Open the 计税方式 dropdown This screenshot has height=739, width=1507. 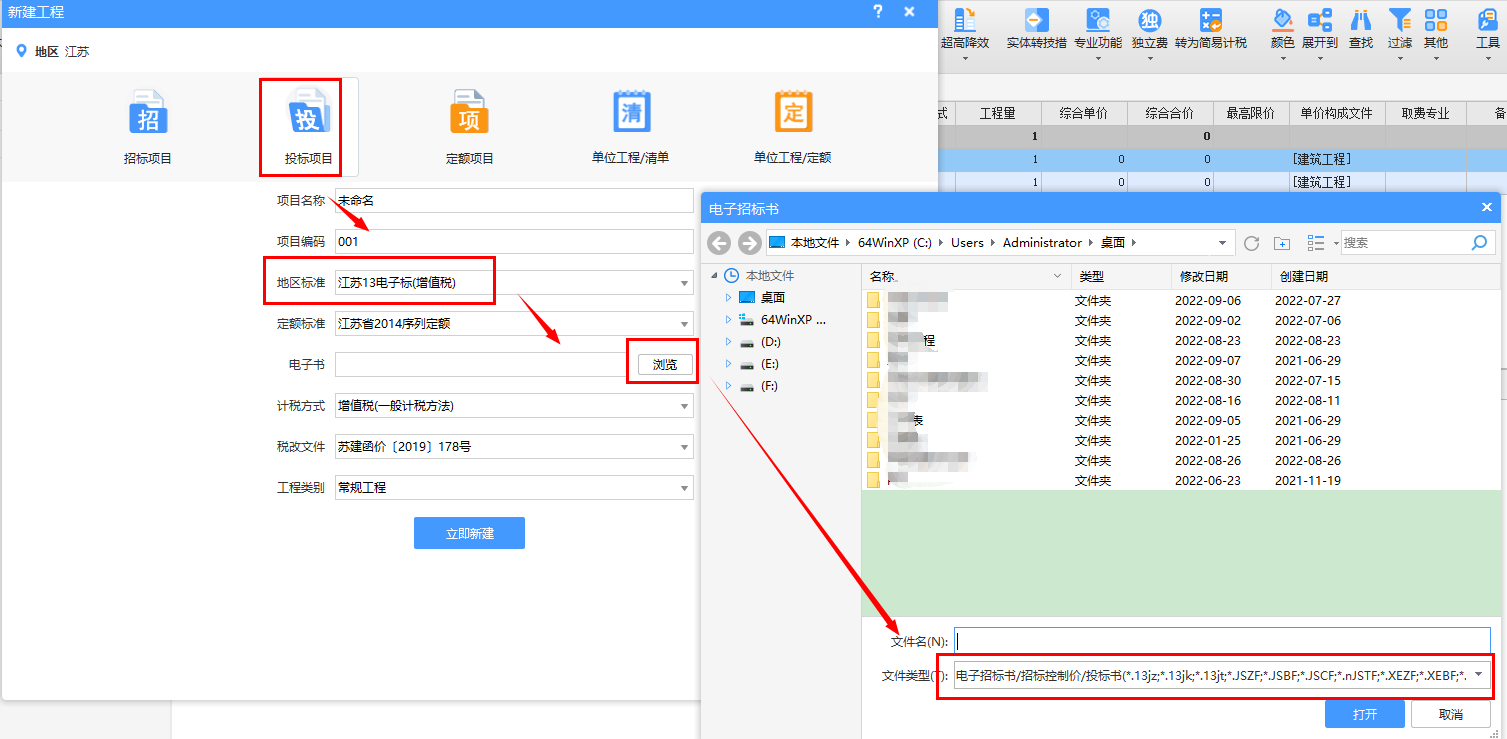click(685, 406)
